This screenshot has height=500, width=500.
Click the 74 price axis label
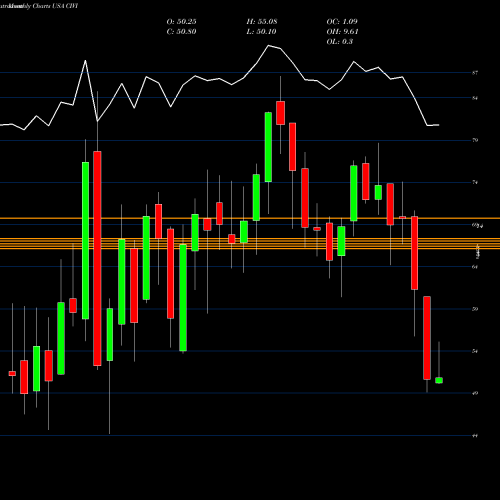(475, 182)
